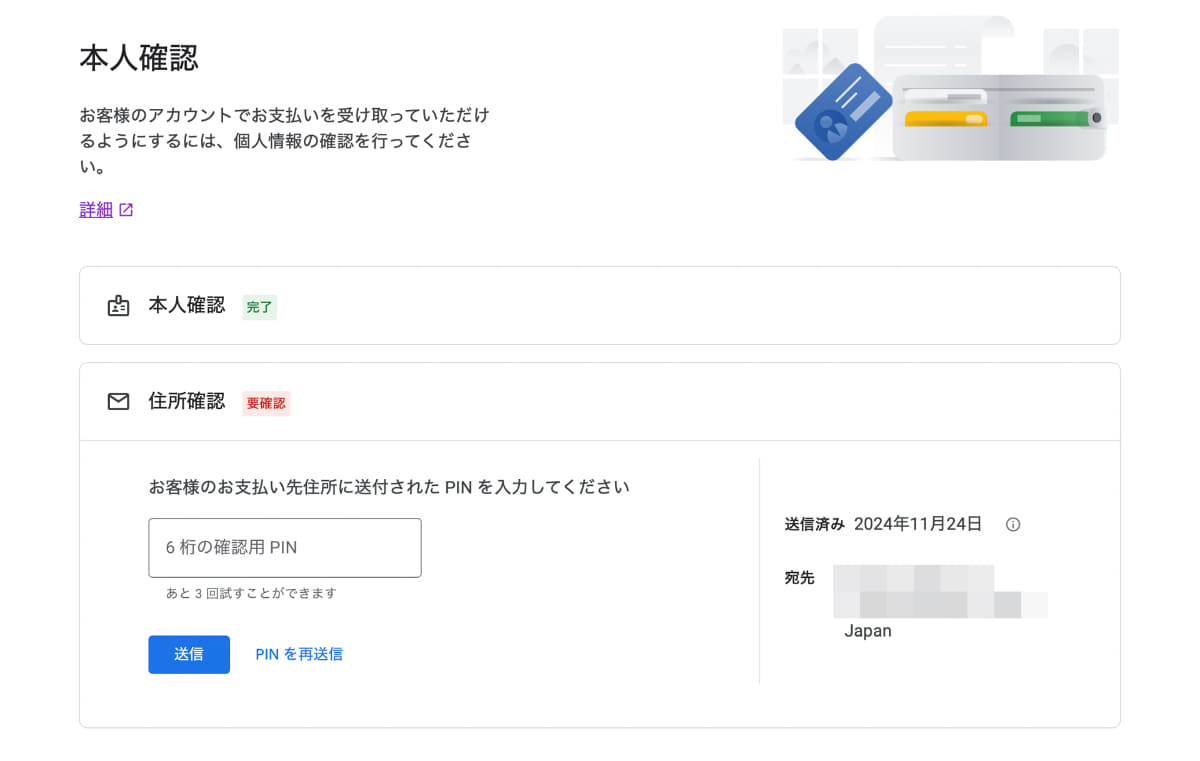Click the ID badge icon beside 本人確認
1200x761 pixels.
(118, 306)
